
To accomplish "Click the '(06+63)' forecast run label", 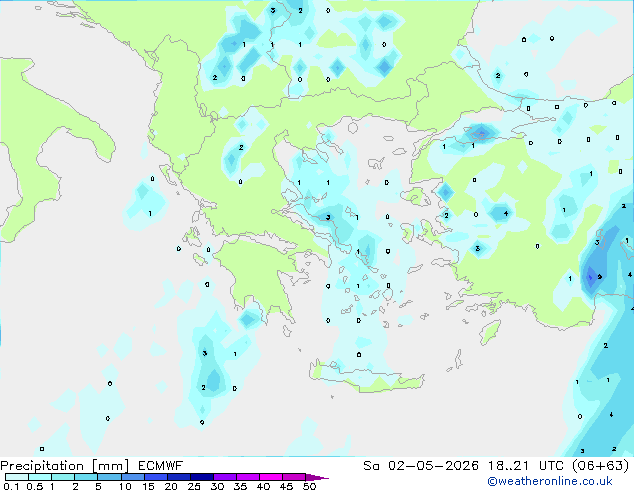I will click(x=601, y=466).
